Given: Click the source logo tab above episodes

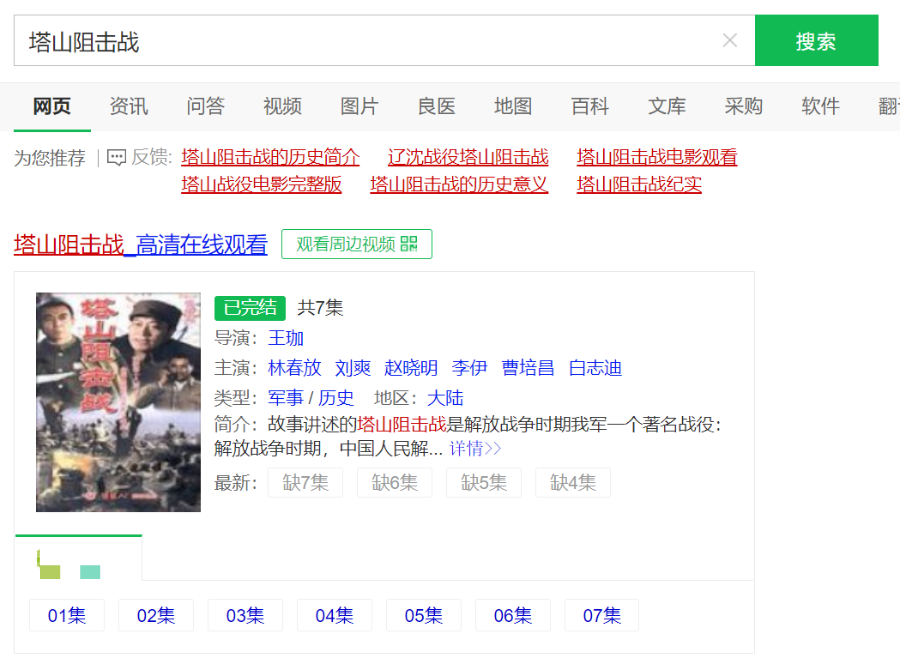Looking at the screenshot, I should pos(78,560).
